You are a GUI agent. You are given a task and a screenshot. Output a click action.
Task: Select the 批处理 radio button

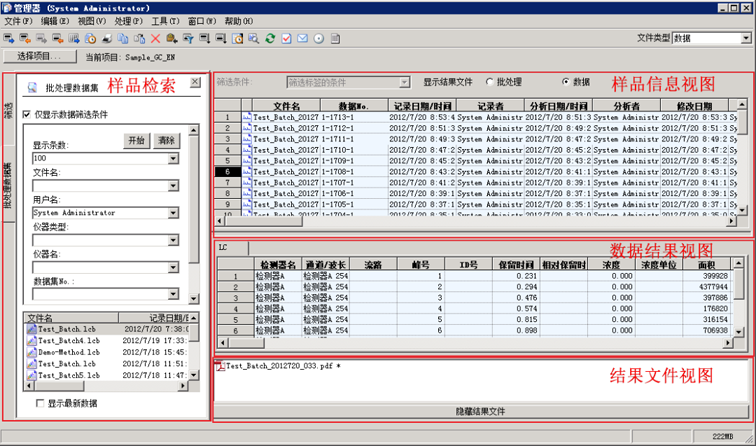(490, 82)
